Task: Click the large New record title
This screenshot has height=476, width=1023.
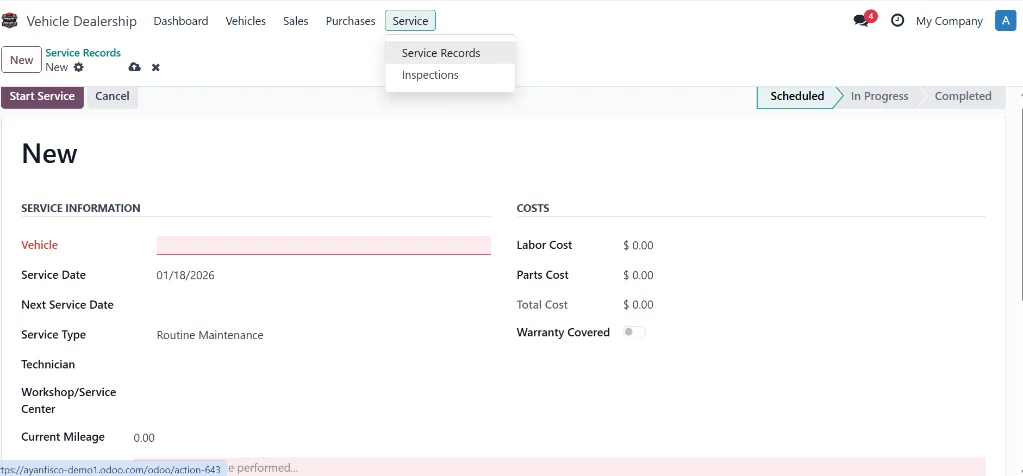Action: [50, 154]
